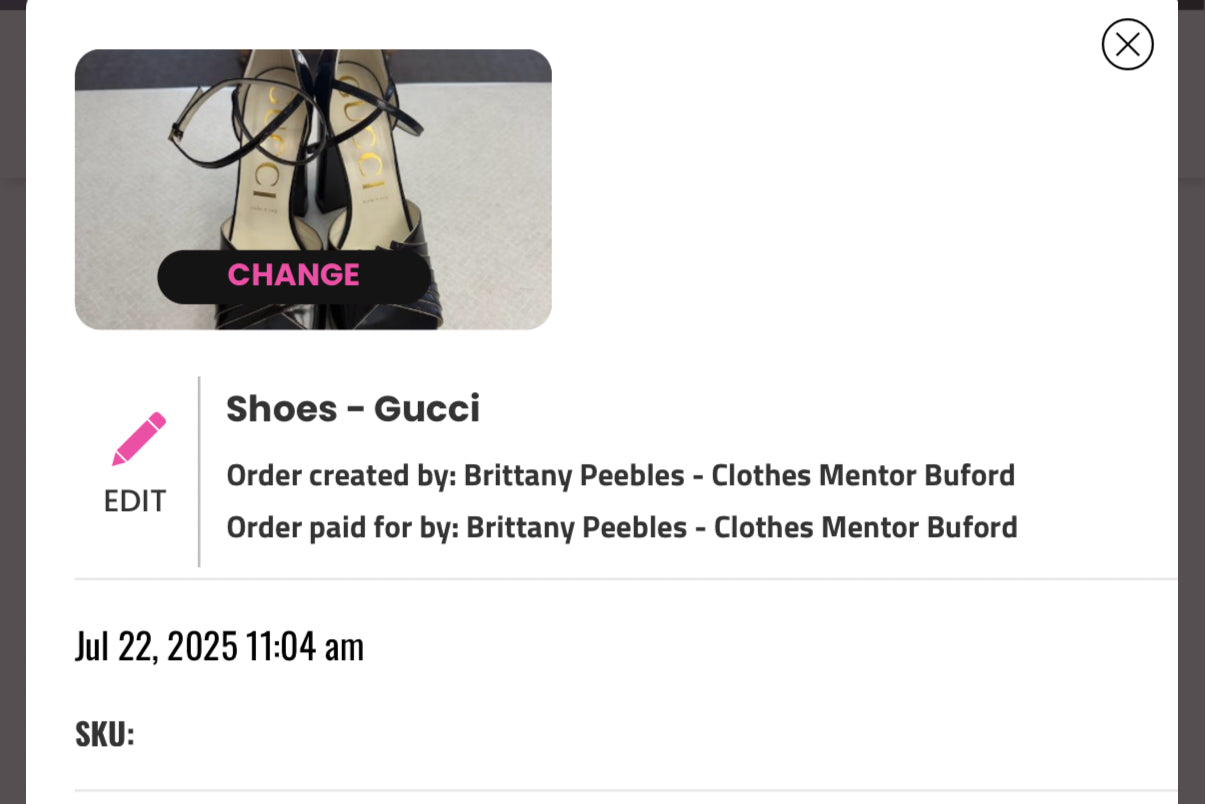Viewport: 1206px width, 804px height.
Task: Open the Gucci shoes product photo
Action: click(313, 150)
